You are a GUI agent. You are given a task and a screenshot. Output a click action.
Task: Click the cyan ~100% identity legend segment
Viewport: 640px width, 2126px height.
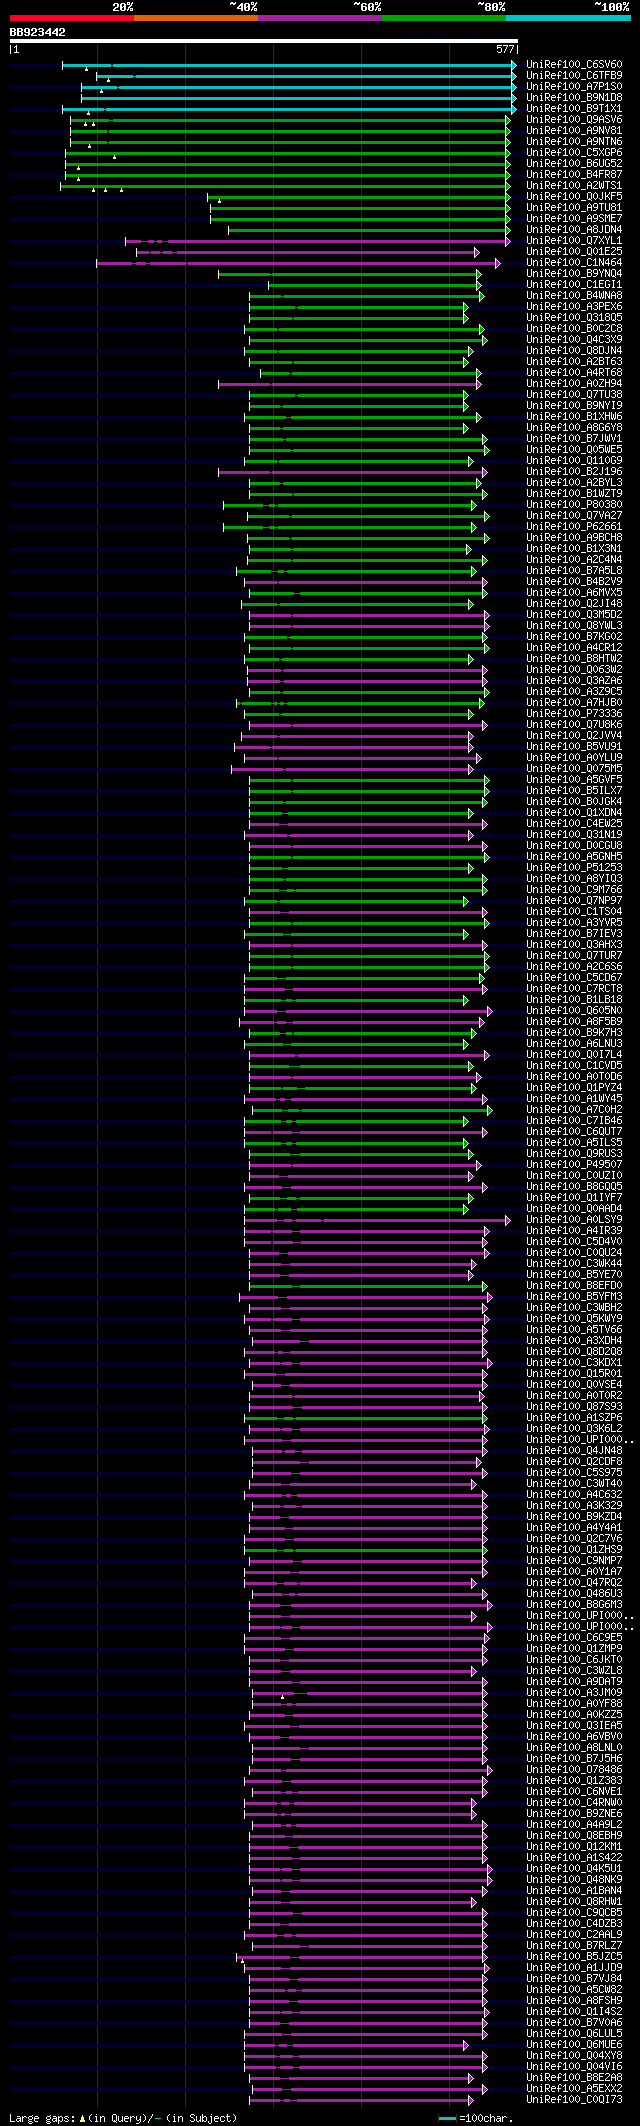[567, 18]
